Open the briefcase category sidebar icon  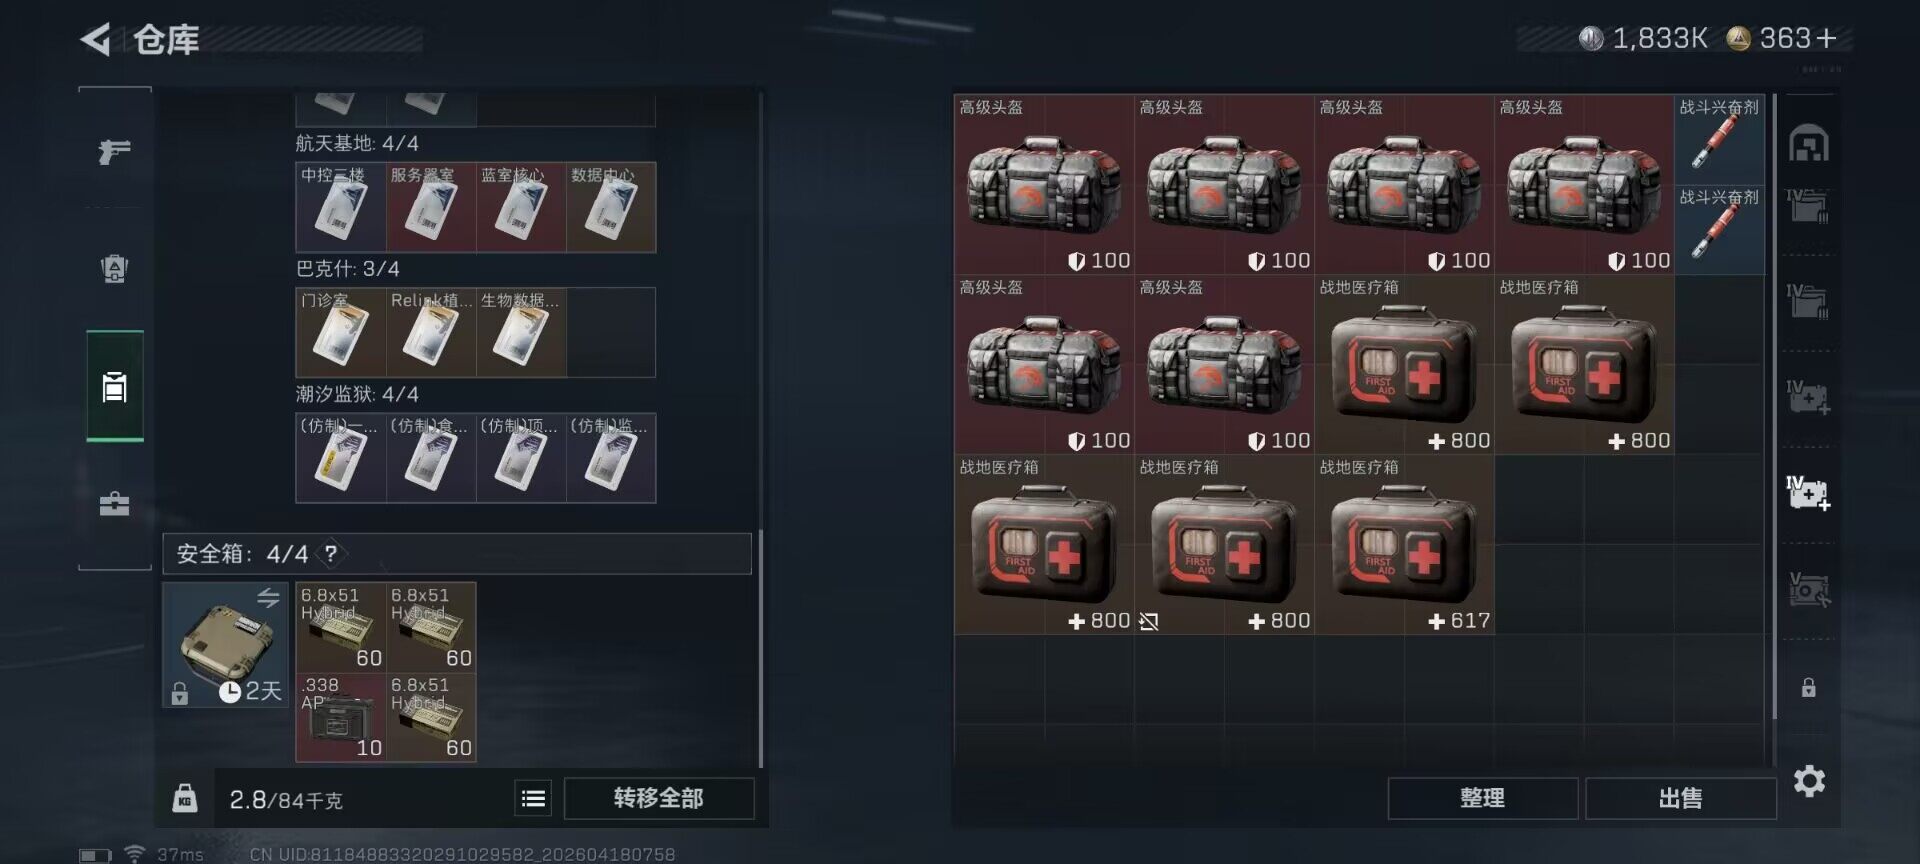(115, 503)
